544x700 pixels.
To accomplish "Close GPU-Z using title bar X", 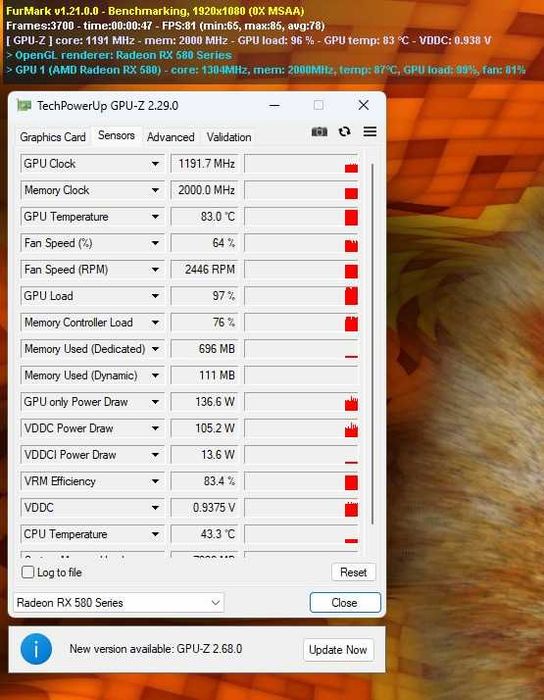I will [x=364, y=105].
